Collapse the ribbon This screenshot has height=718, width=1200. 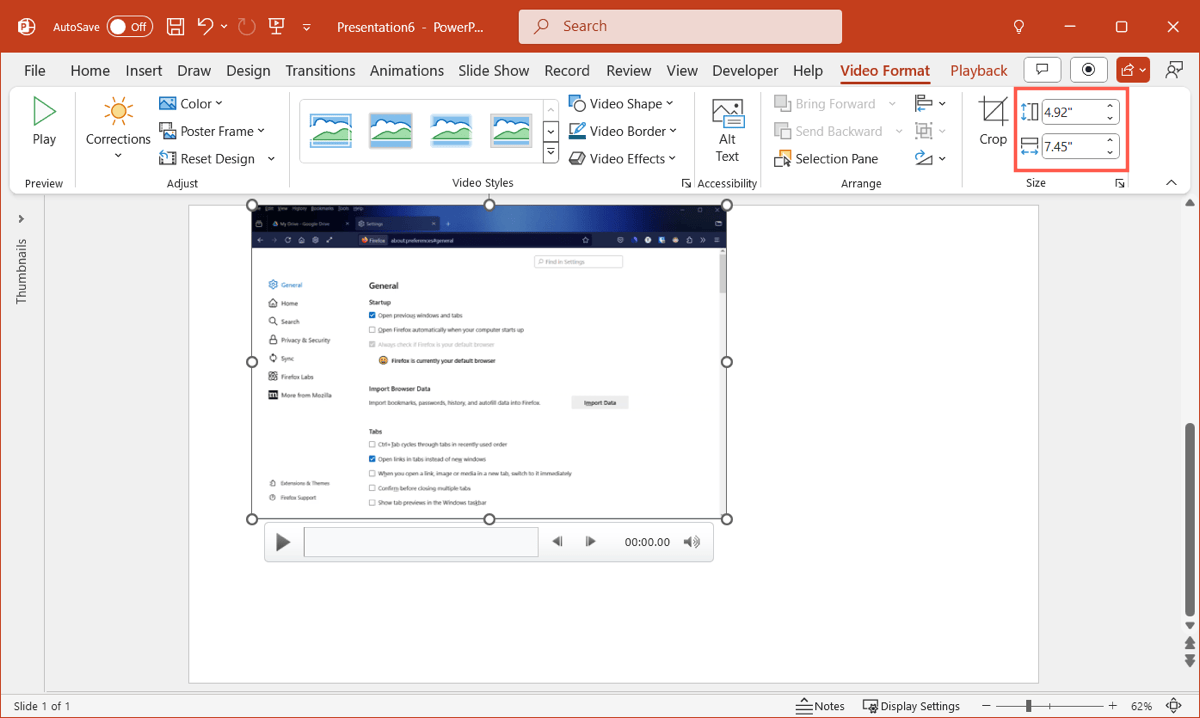1170,183
